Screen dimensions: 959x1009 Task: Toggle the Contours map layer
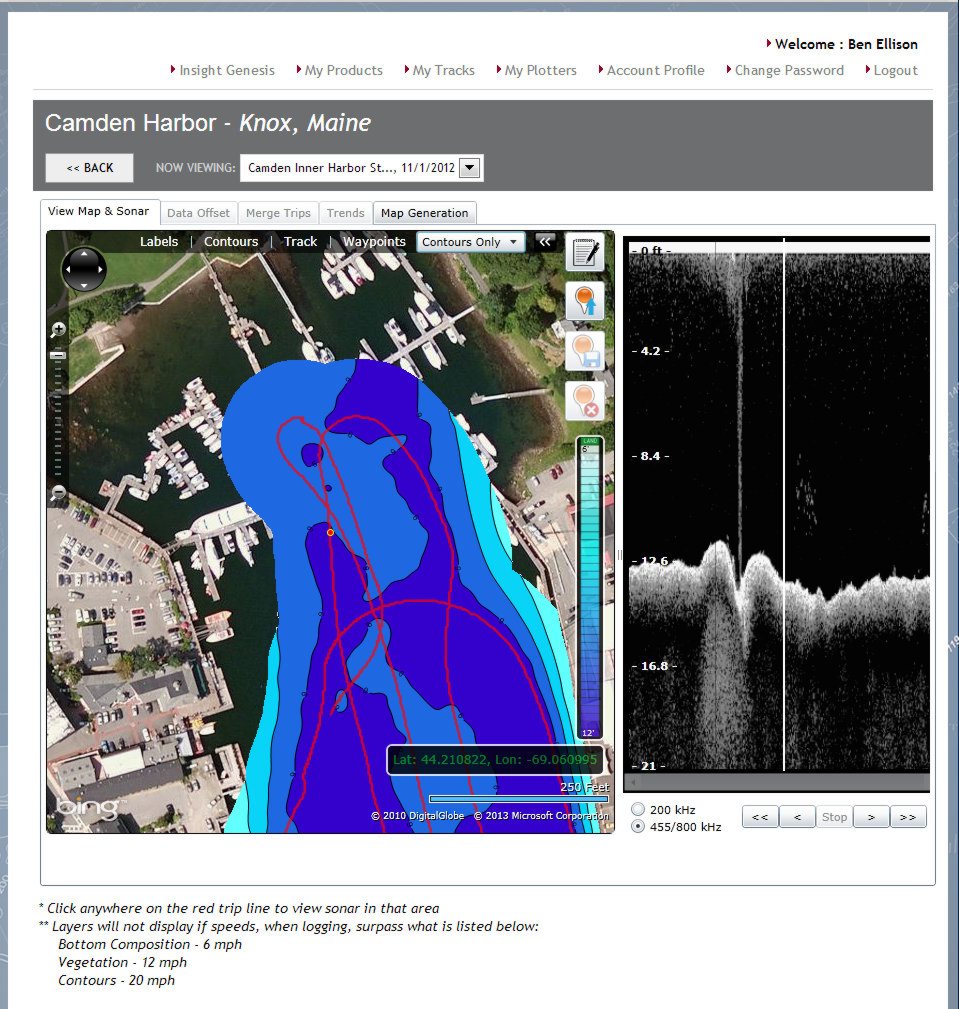pyautogui.click(x=231, y=242)
